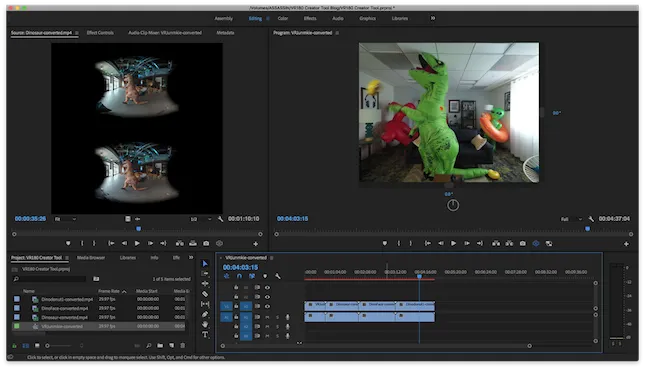This screenshot has height=369, width=645.
Task: Click New Item icon in Project panel
Action: pos(172,346)
